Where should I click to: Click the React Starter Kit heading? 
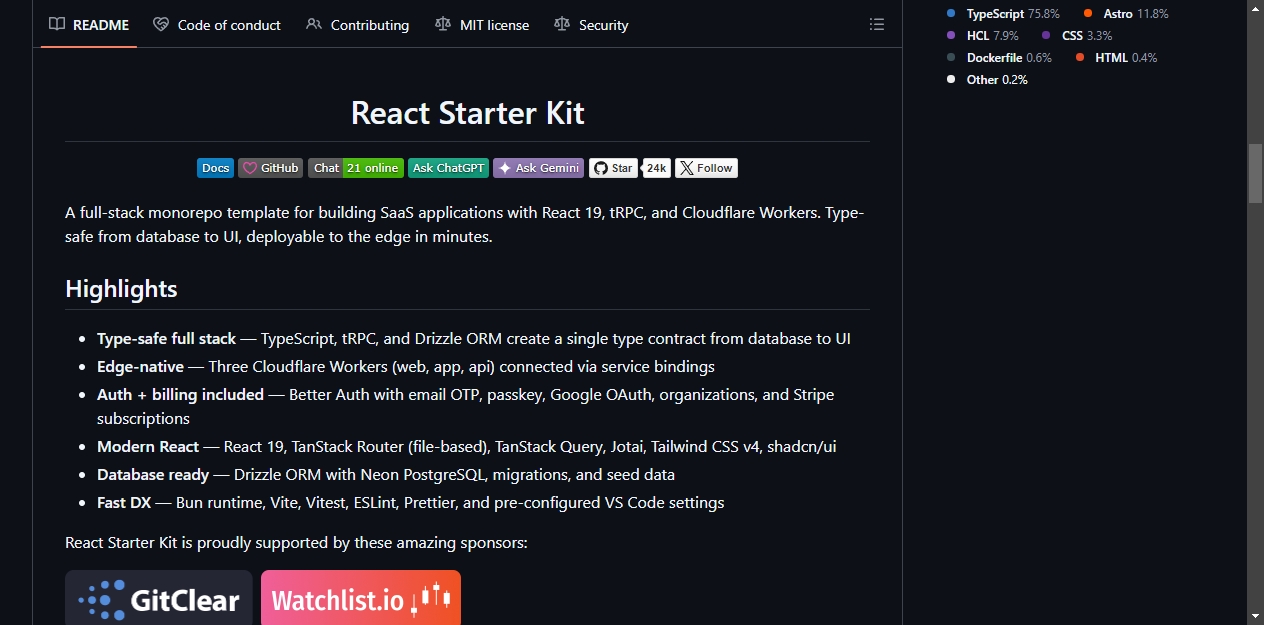pos(467,113)
